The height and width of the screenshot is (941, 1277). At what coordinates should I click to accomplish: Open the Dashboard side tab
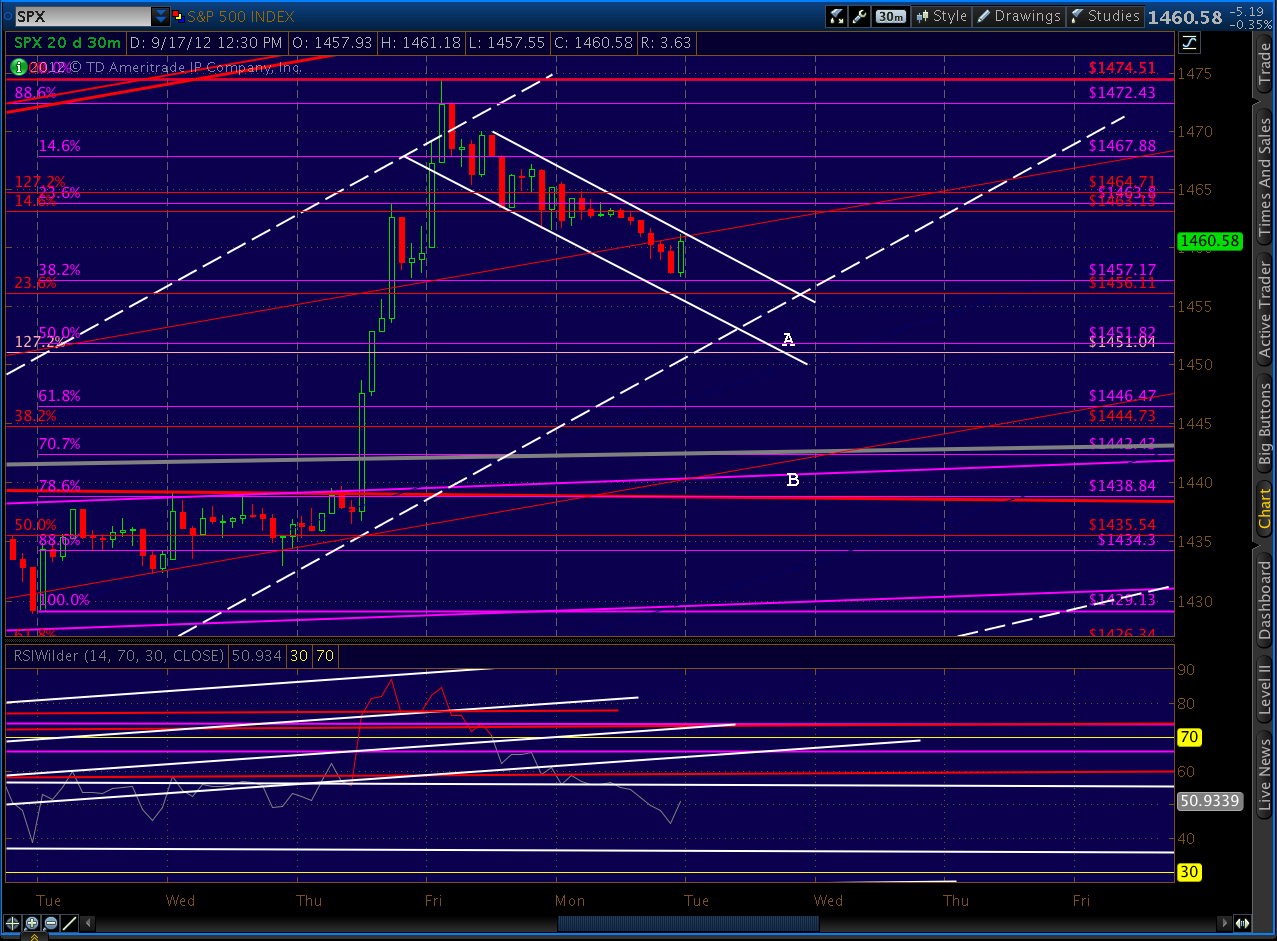(1265, 598)
